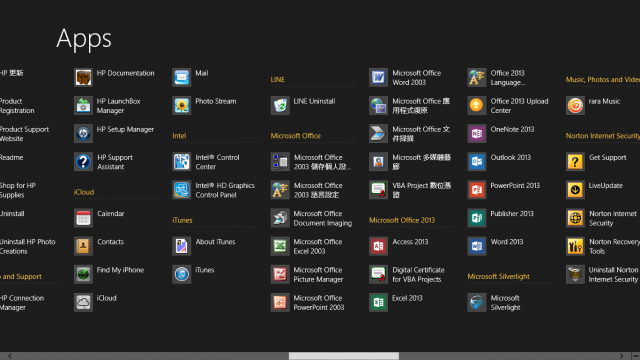Select the iTunes group header
The height and width of the screenshot is (360, 640).
[182, 220]
